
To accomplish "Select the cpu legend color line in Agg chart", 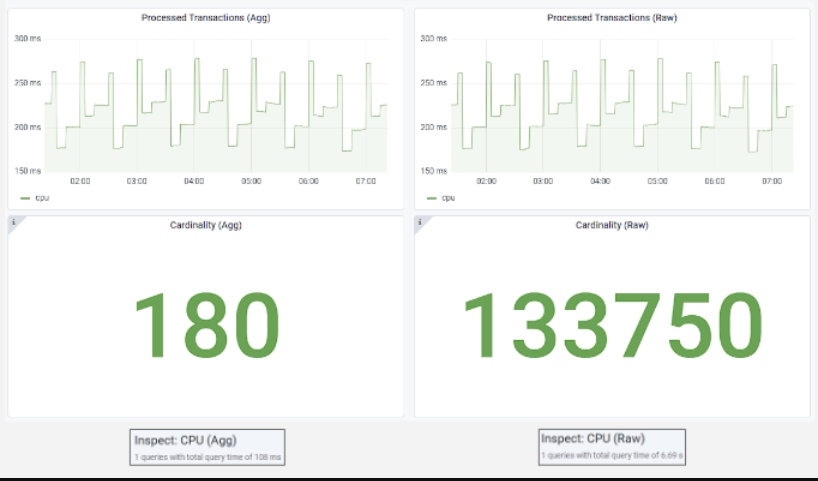I will (25, 198).
